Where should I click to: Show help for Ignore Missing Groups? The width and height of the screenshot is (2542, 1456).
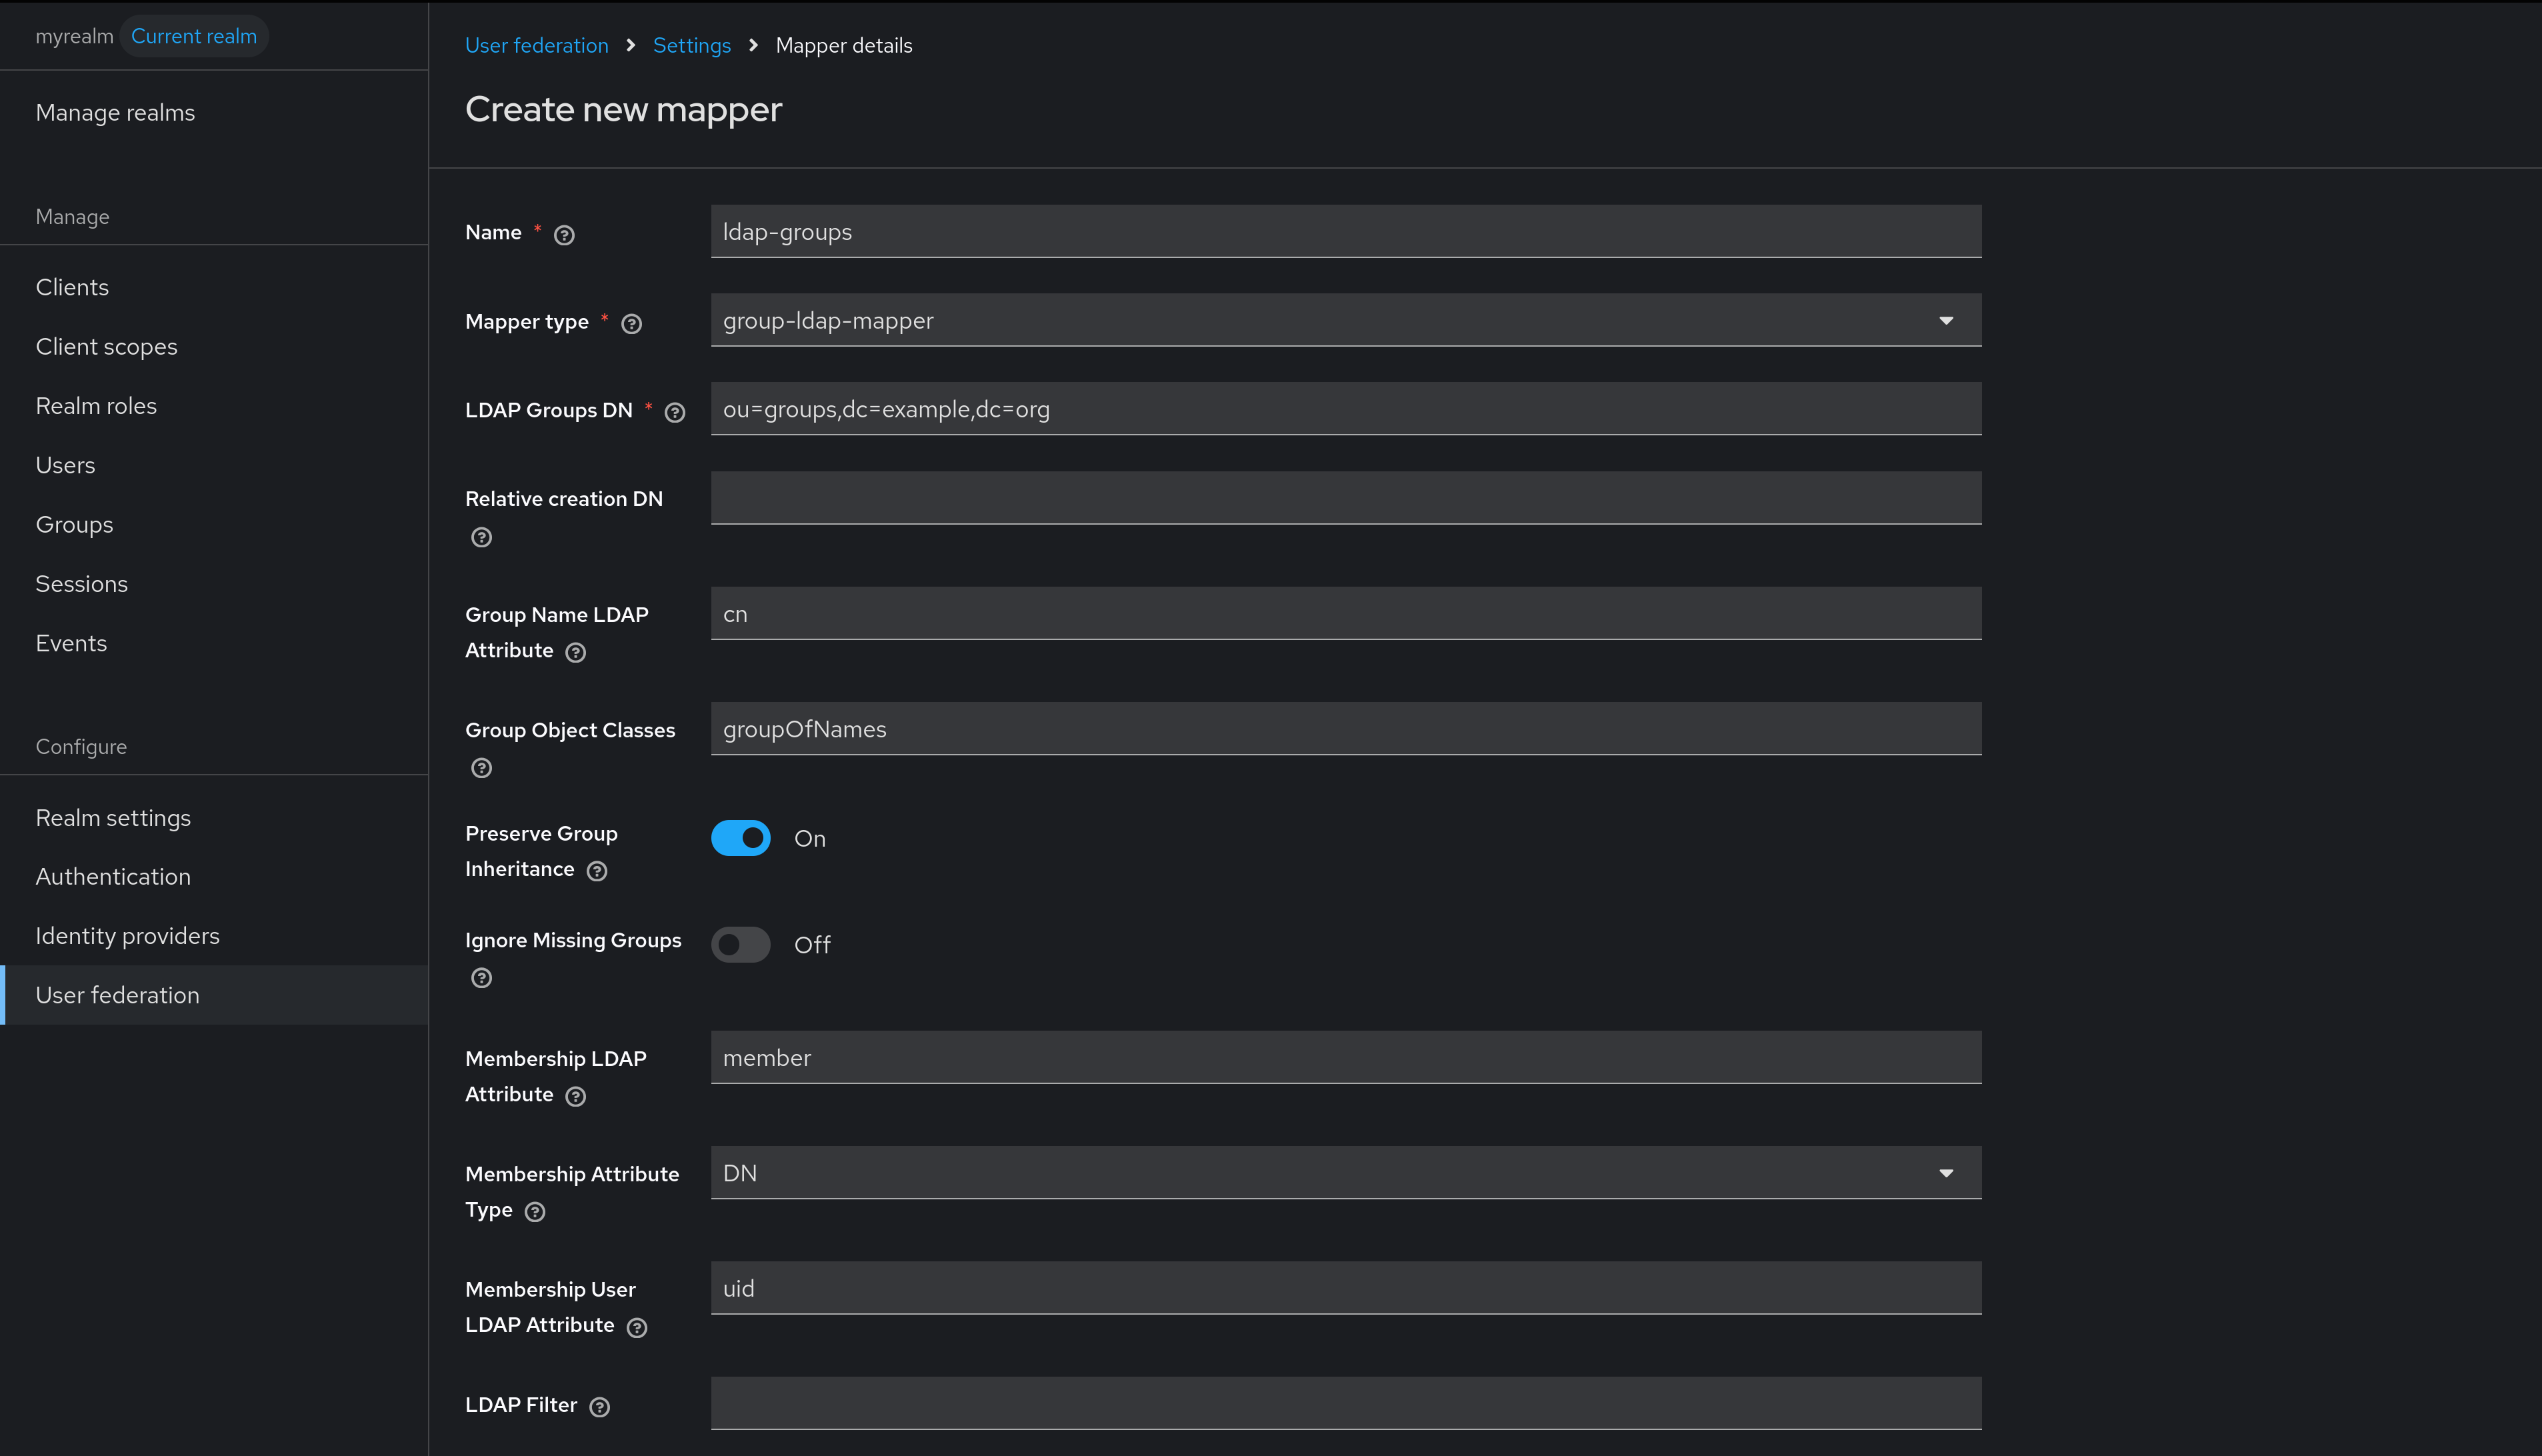(481, 978)
